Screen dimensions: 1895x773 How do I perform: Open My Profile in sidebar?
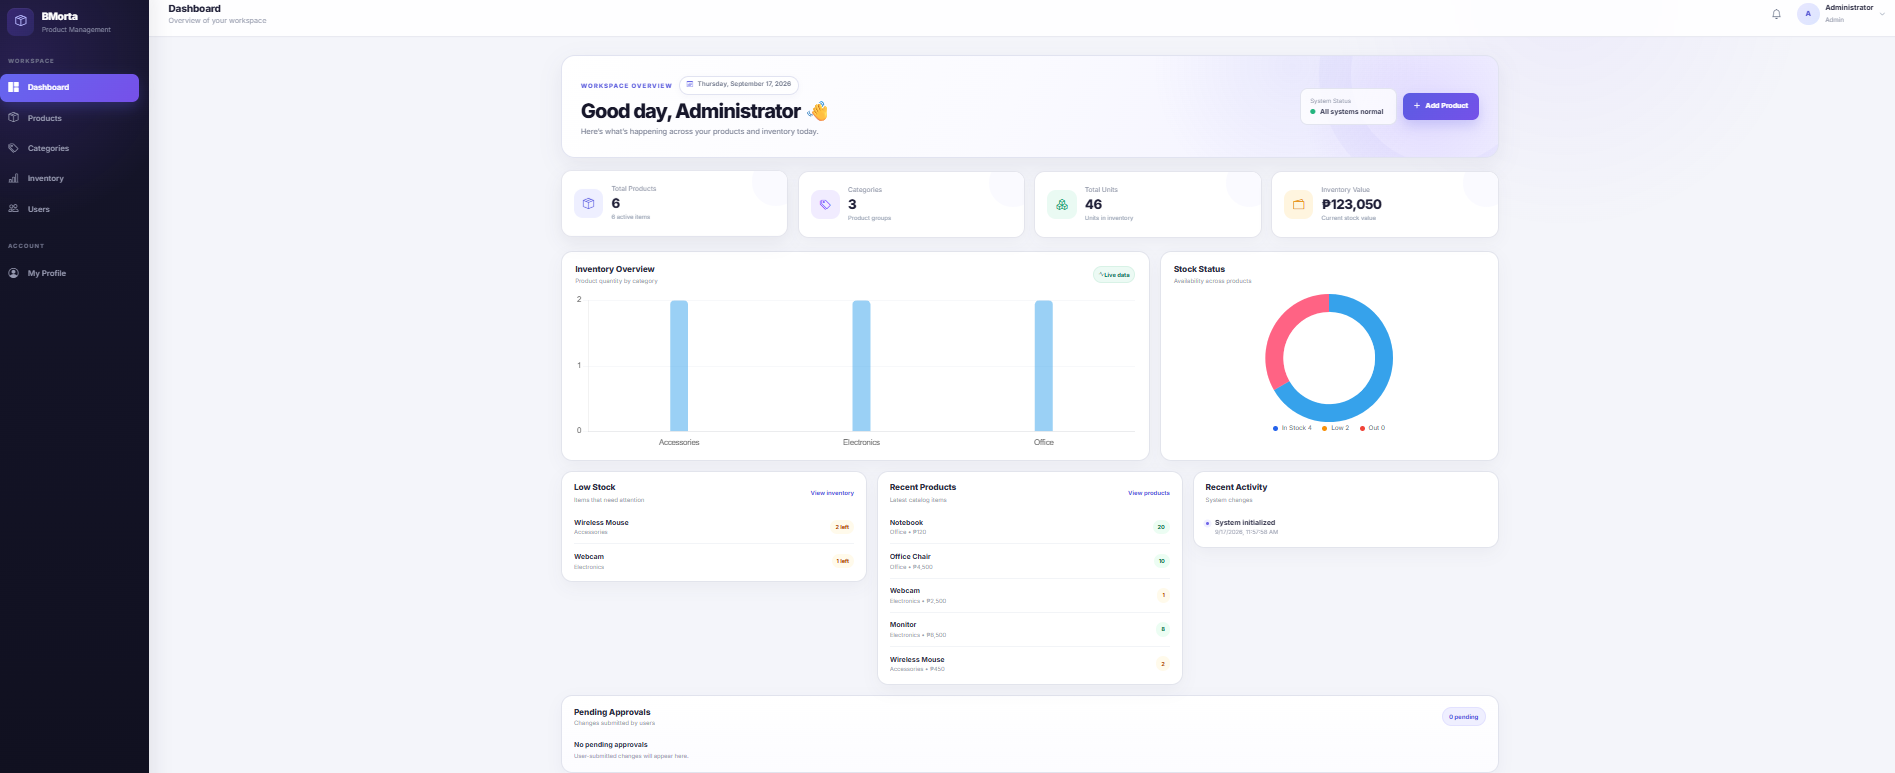pyautogui.click(x=70, y=273)
